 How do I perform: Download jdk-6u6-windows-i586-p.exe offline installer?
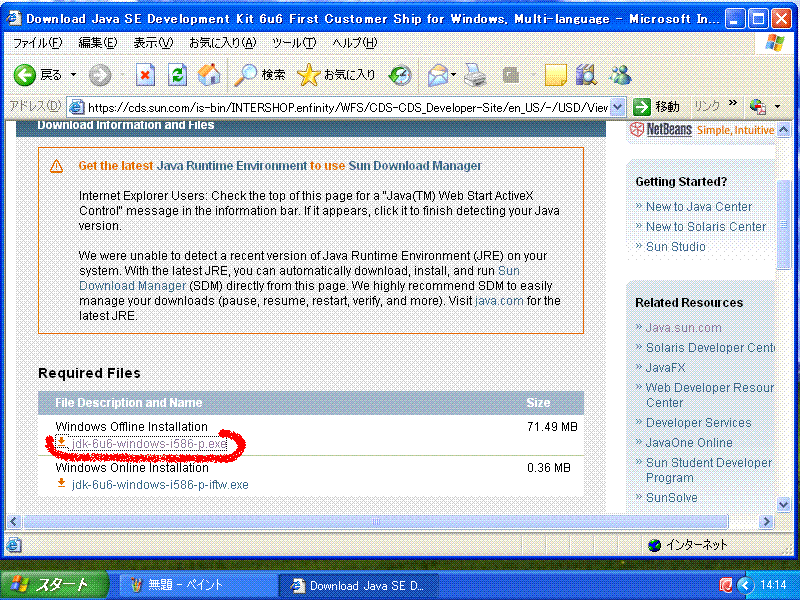[x=149, y=444]
